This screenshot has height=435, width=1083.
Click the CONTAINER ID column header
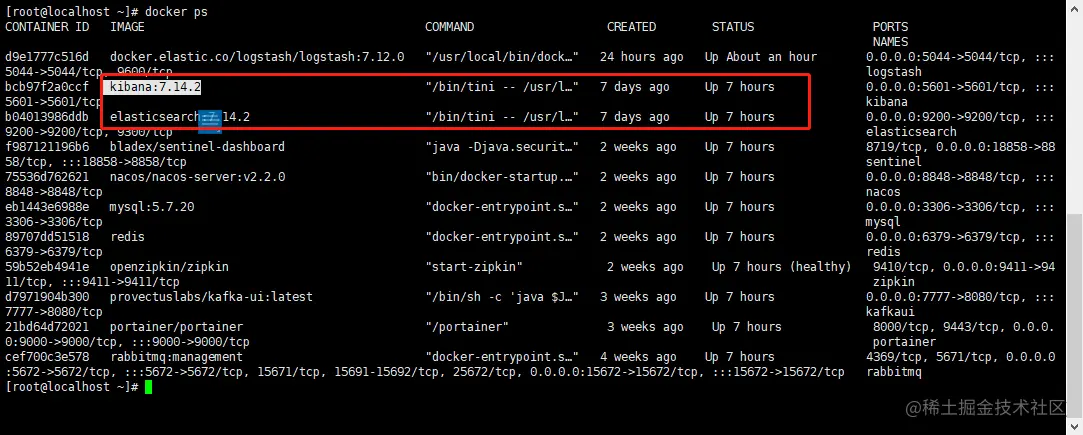coord(47,27)
